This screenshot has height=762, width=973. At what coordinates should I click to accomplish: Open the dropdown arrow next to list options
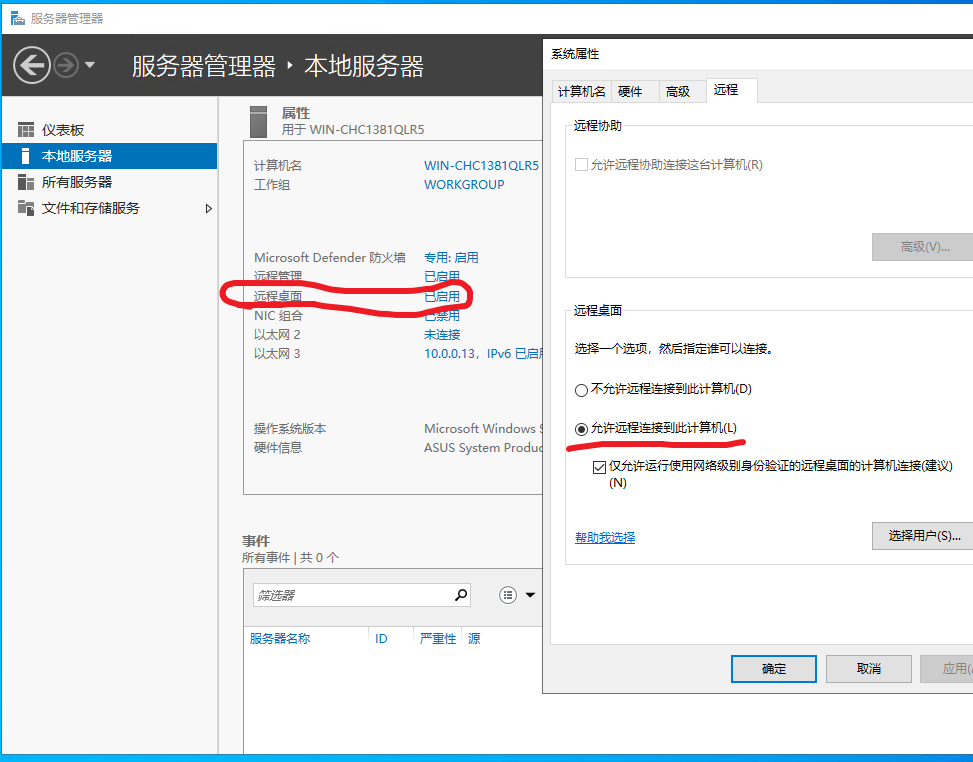pyautogui.click(x=530, y=595)
